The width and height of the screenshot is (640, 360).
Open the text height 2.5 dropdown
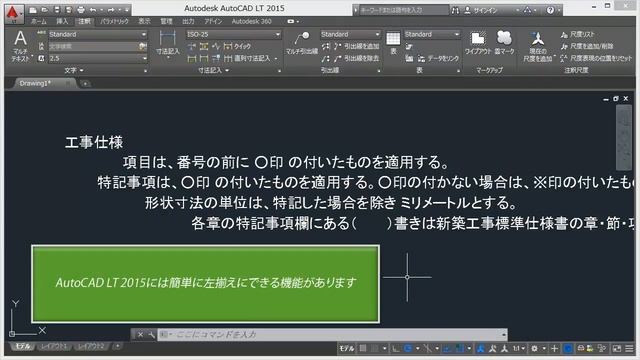tap(98, 58)
